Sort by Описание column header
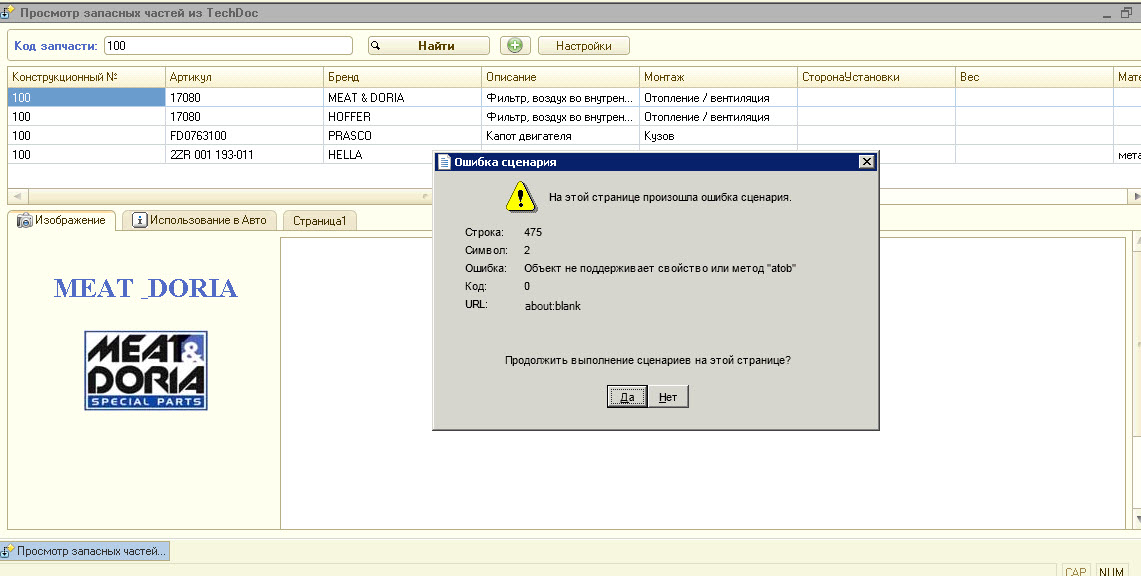Viewport: 1141px width, 576px height. click(x=560, y=77)
